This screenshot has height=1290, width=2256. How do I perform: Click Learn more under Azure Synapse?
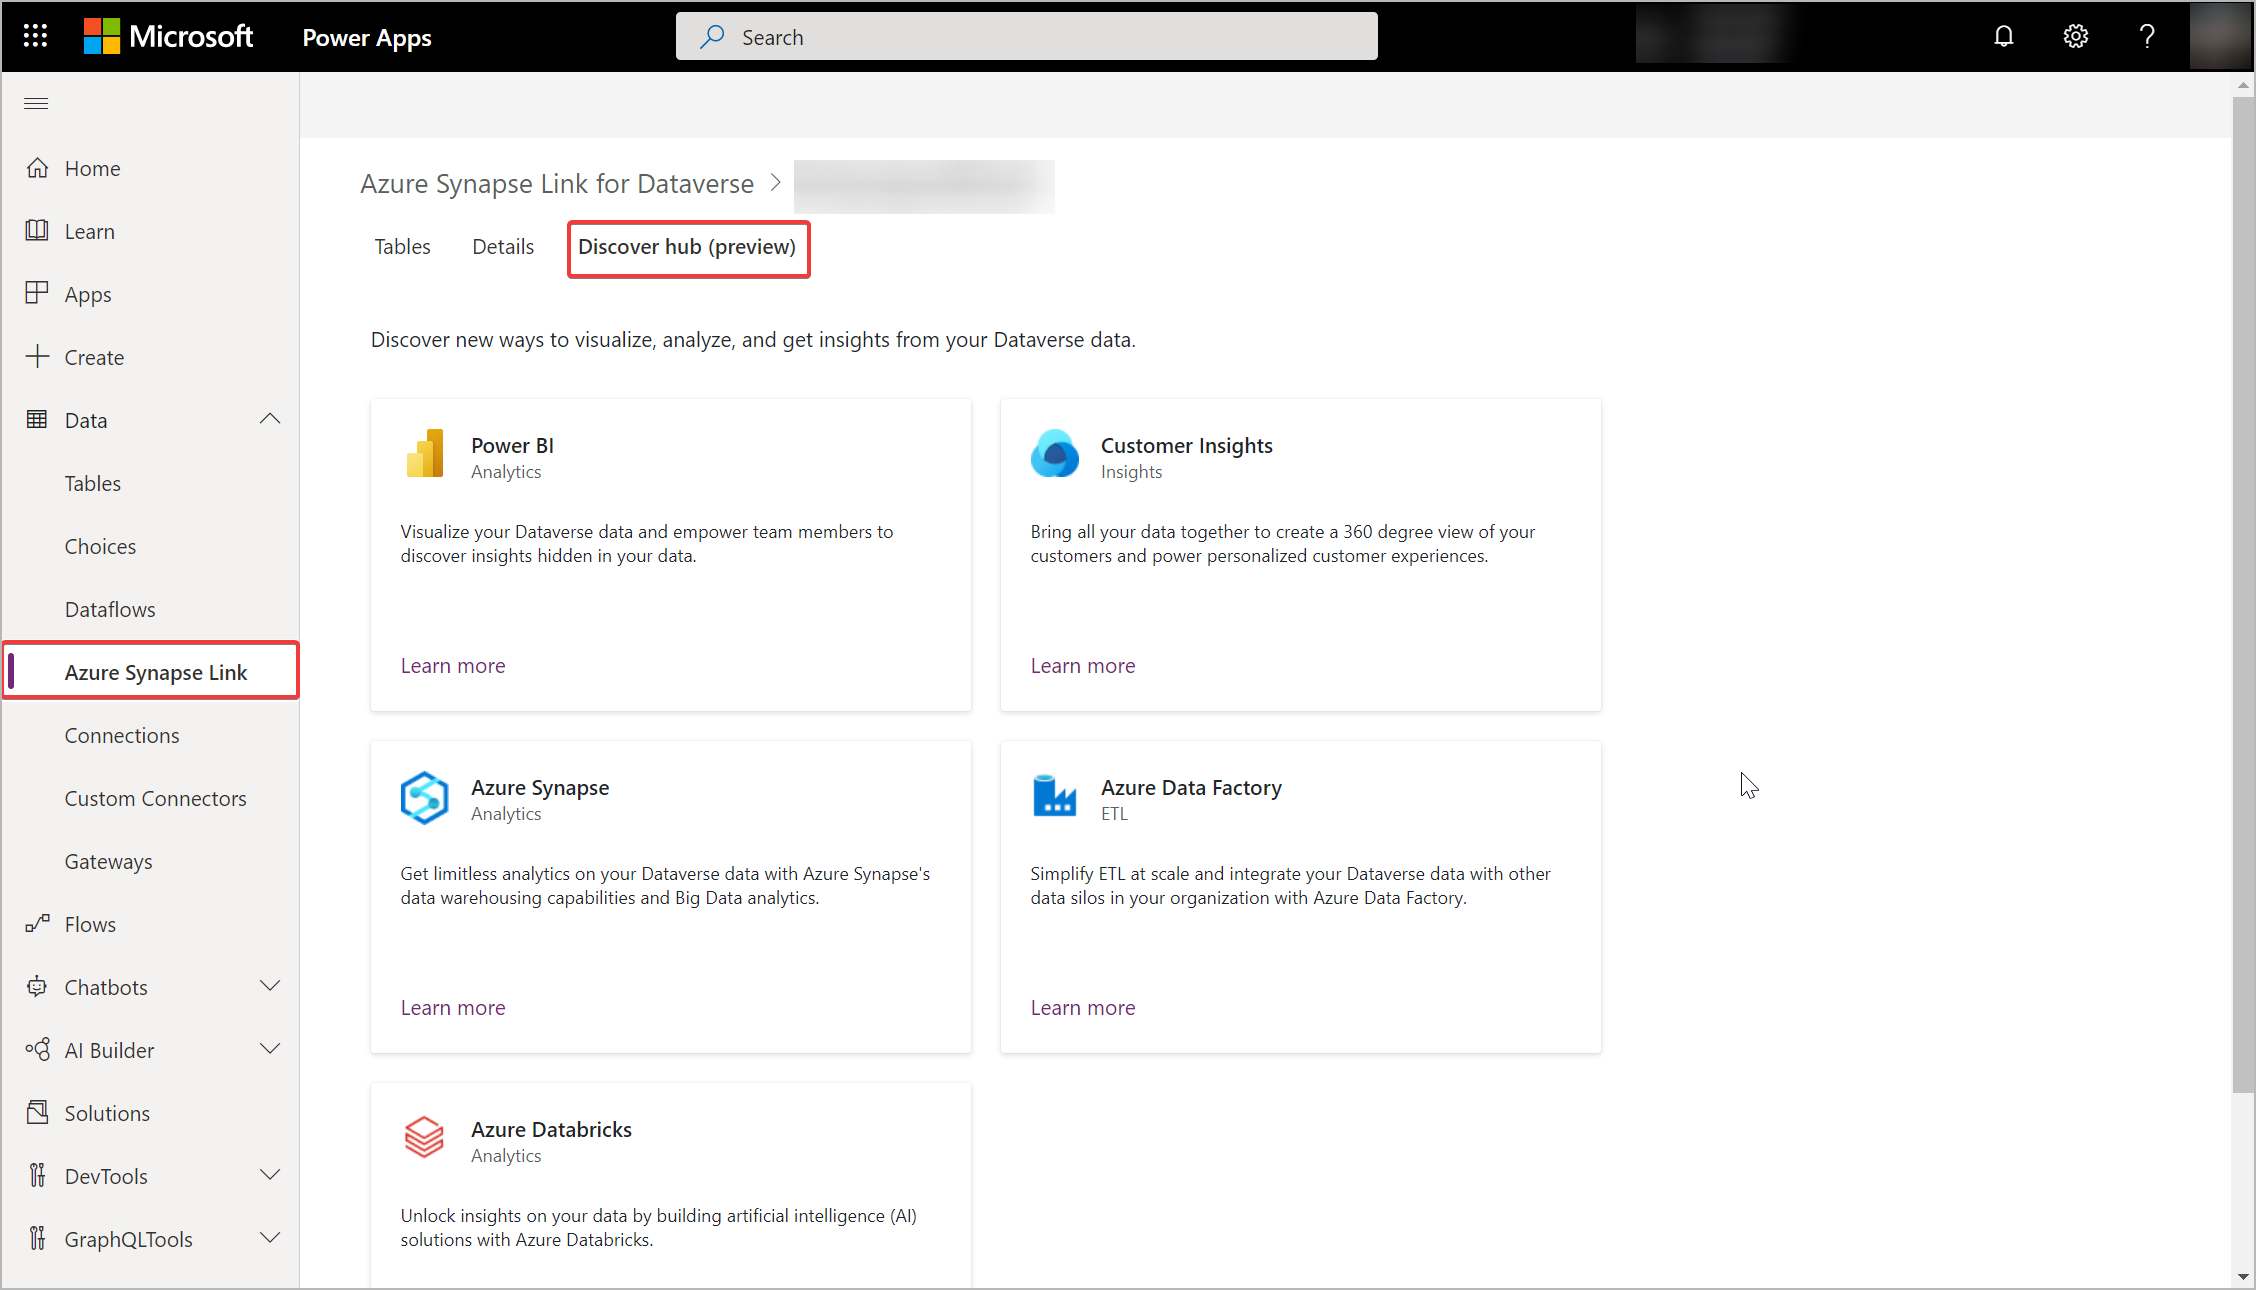click(x=452, y=1007)
